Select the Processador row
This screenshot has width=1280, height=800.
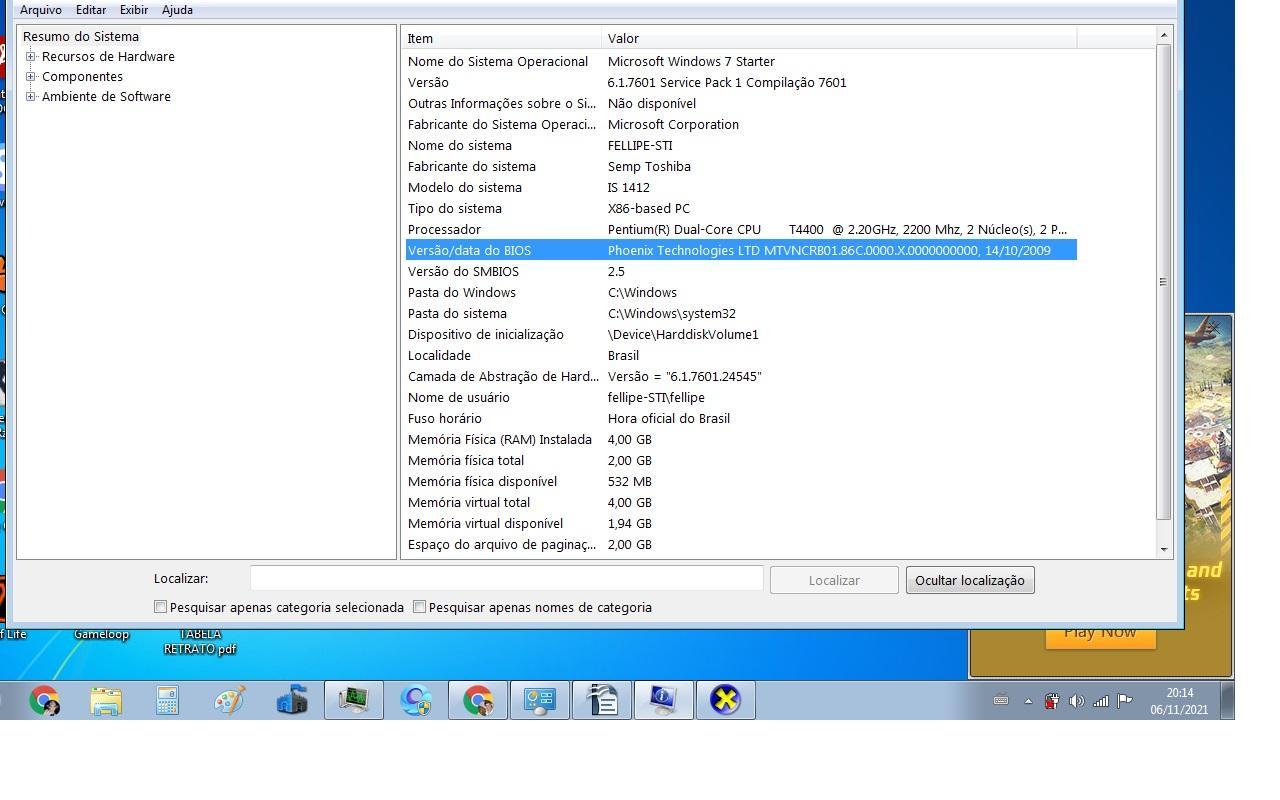point(741,229)
